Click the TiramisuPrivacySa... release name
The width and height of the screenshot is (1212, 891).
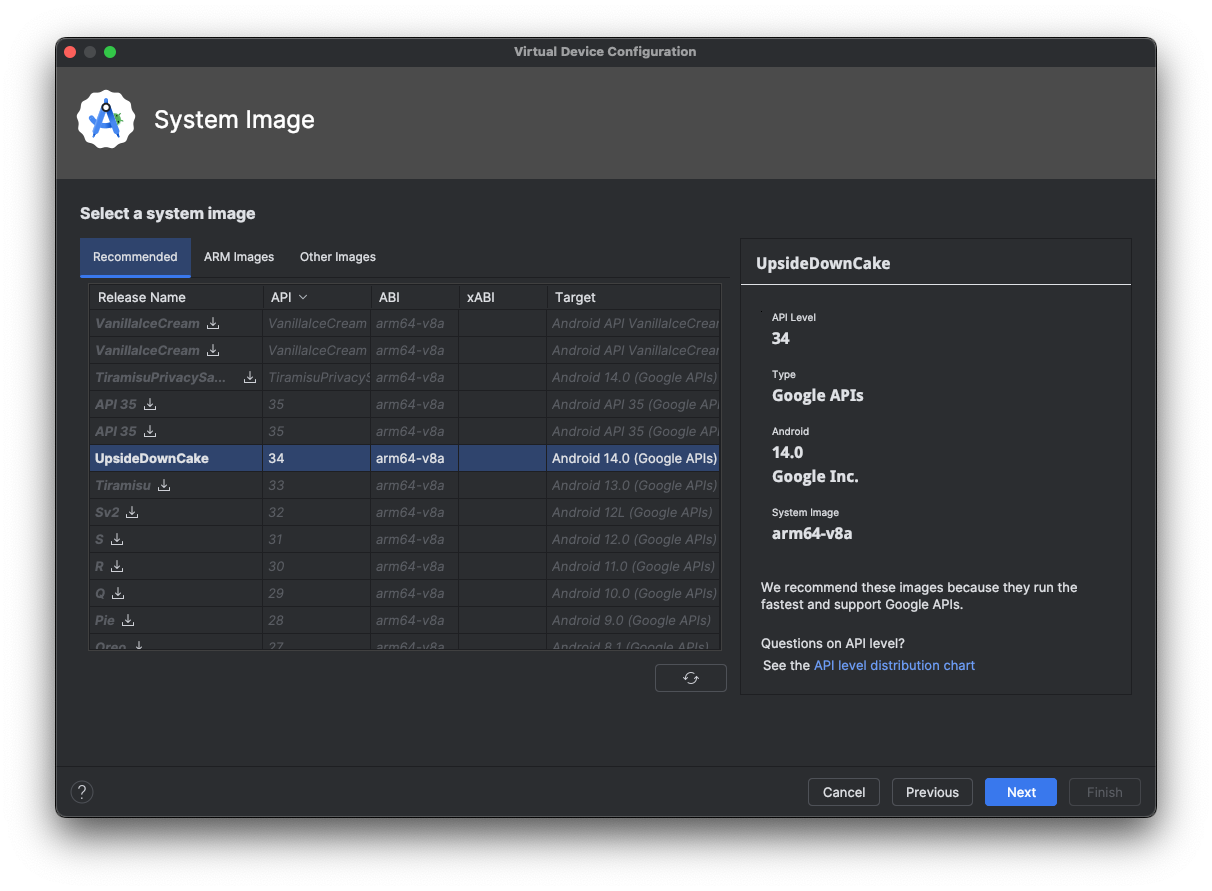pyautogui.click(x=161, y=377)
